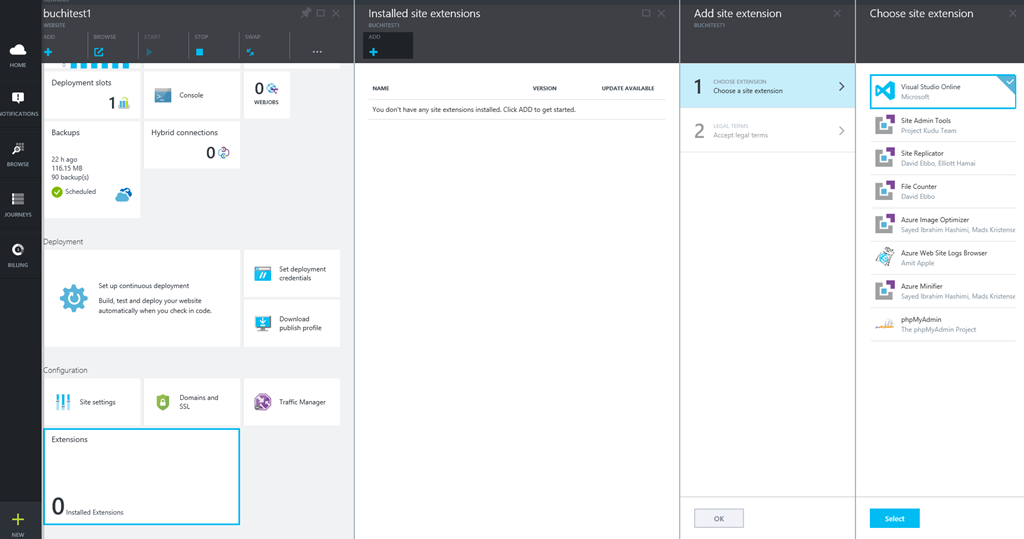The height and width of the screenshot is (539, 1024).
Task: Choose the Site Admin Tools extension
Action: (942, 125)
